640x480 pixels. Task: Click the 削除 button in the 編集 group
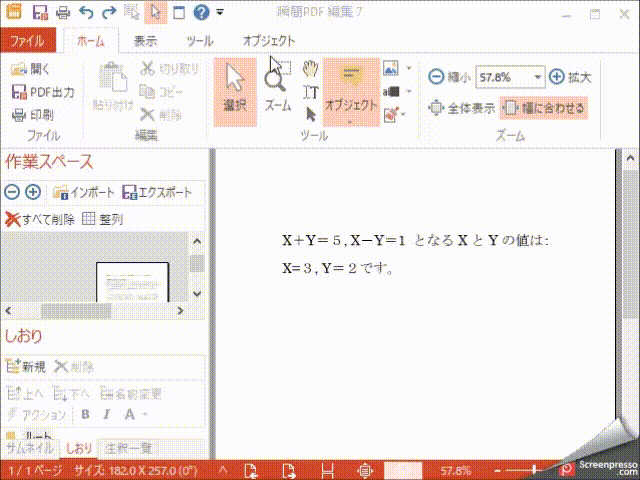[160, 115]
